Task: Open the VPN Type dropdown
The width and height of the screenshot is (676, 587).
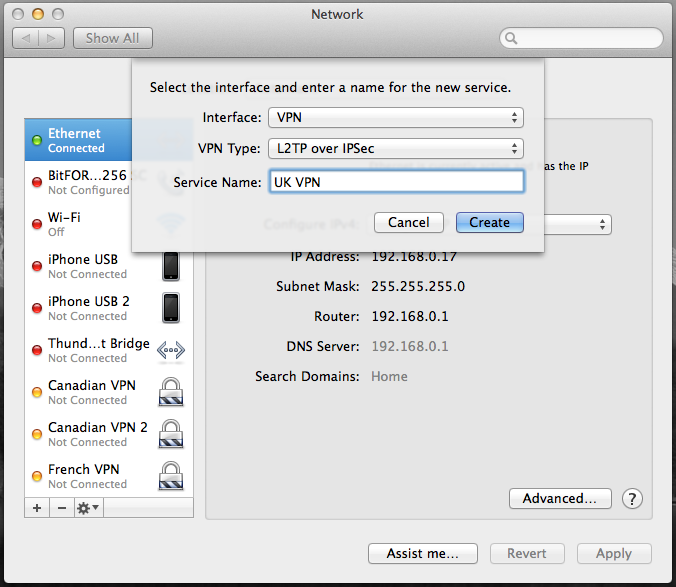Action: [x=395, y=149]
